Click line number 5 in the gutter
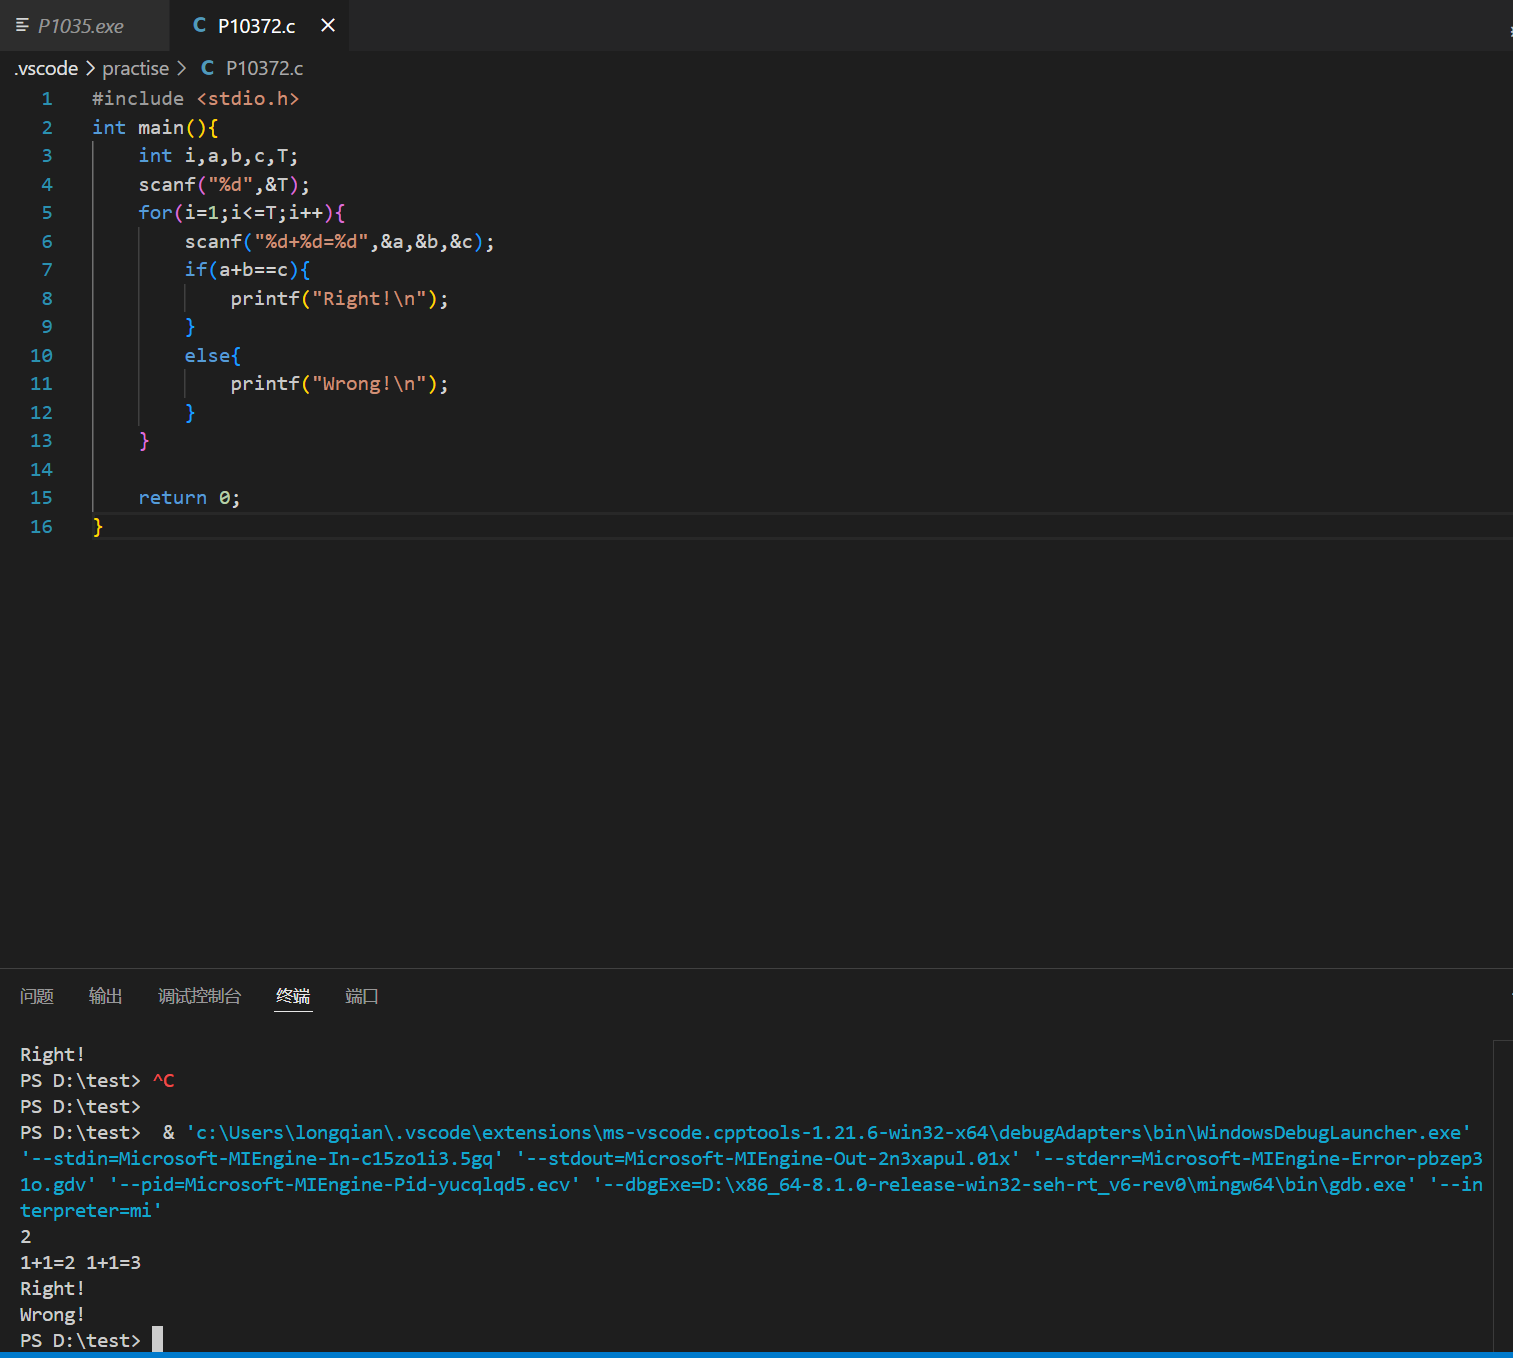The height and width of the screenshot is (1358, 1513). tap(46, 213)
